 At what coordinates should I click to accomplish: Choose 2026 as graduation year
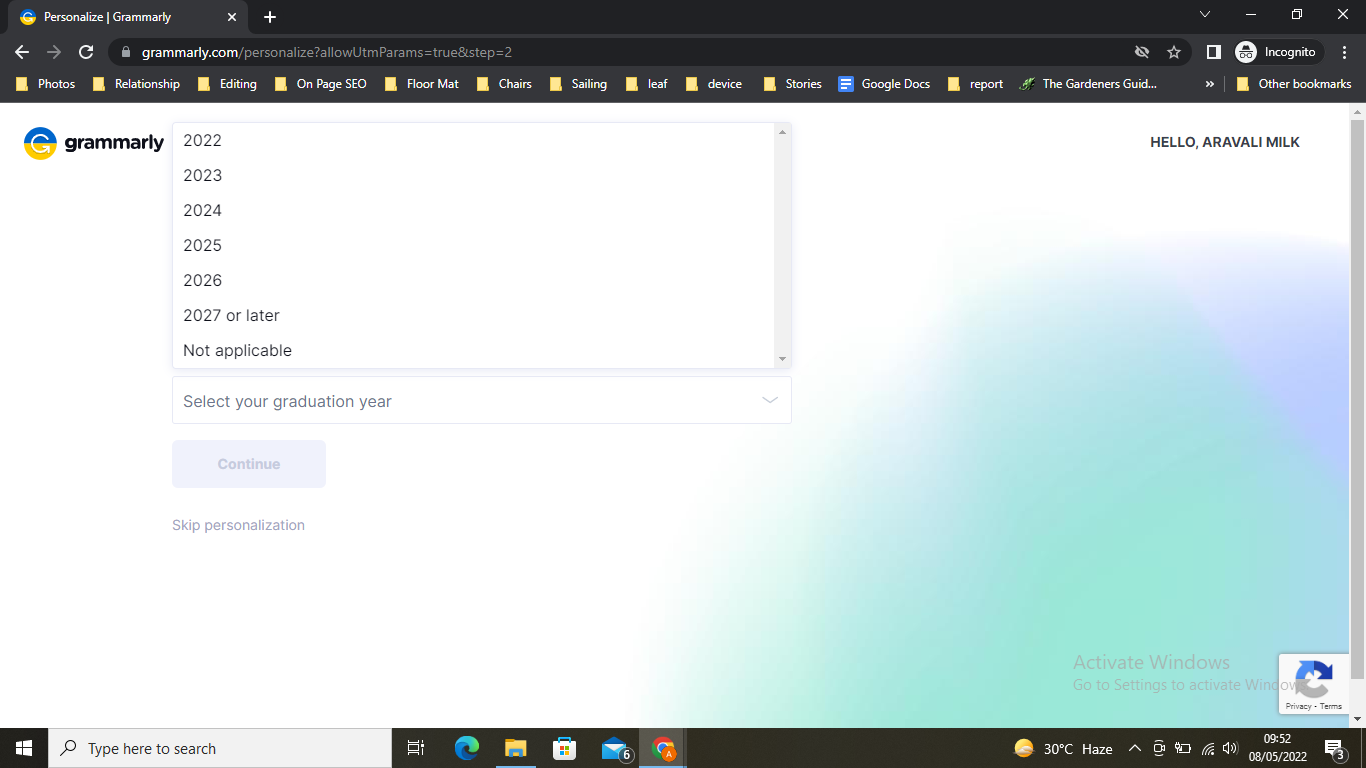(x=474, y=281)
